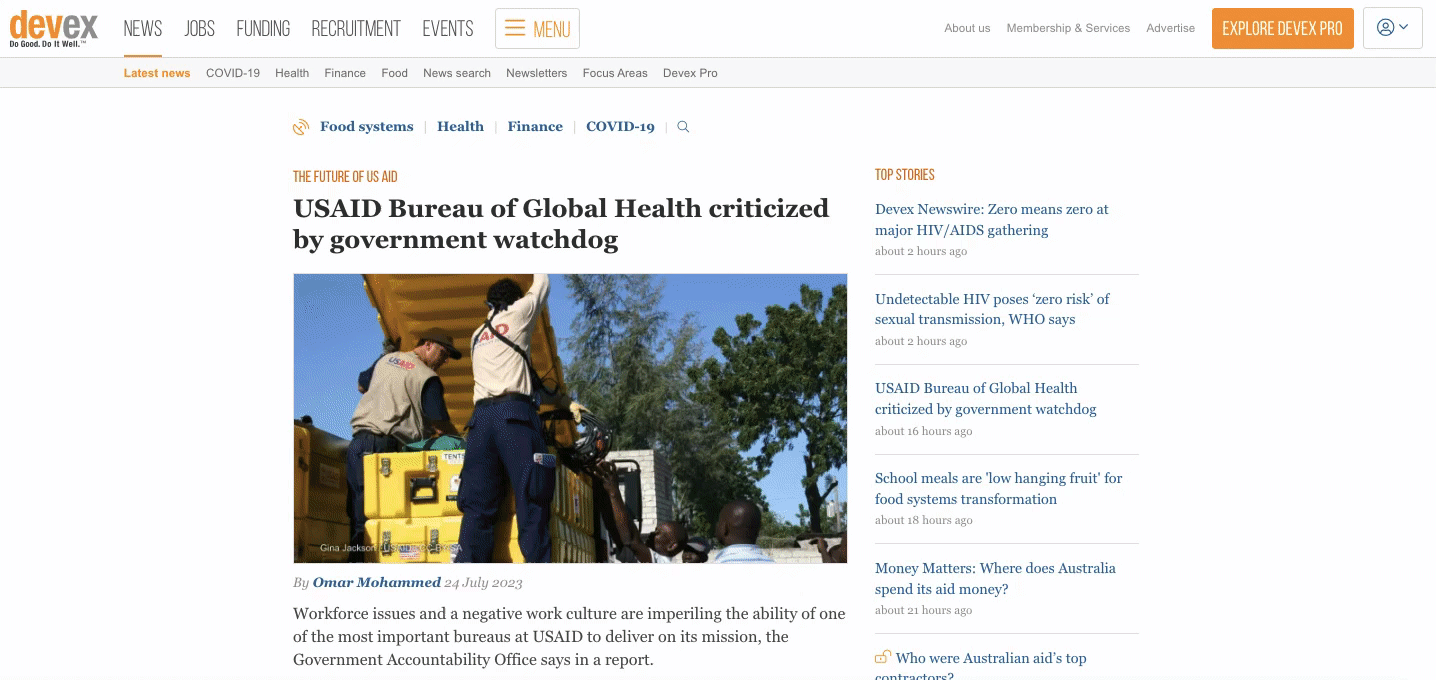Click 'about 18 hours ago' timestamp
The width and height of the screenshot is (1436, 680).
[923, 520]
